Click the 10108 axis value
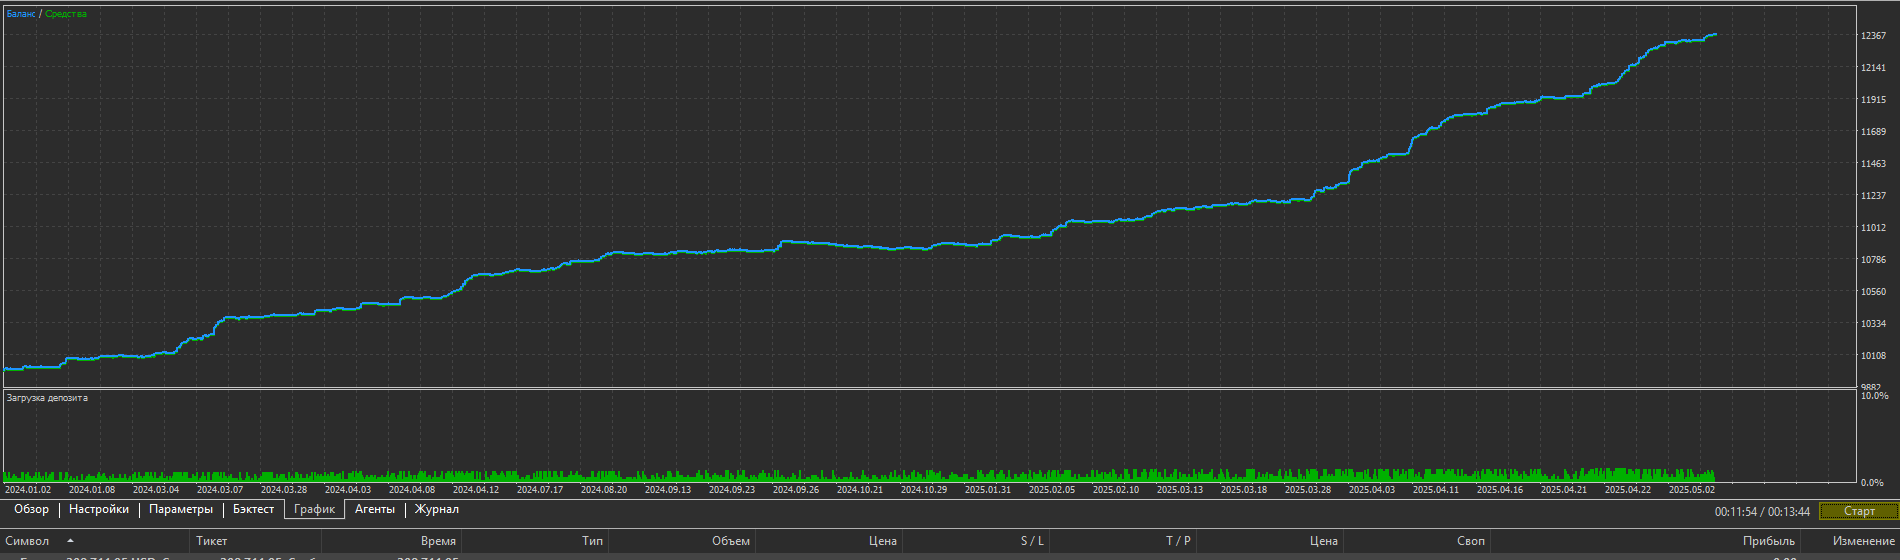Screen dimensions: 1900x560 coord(1873,356)
